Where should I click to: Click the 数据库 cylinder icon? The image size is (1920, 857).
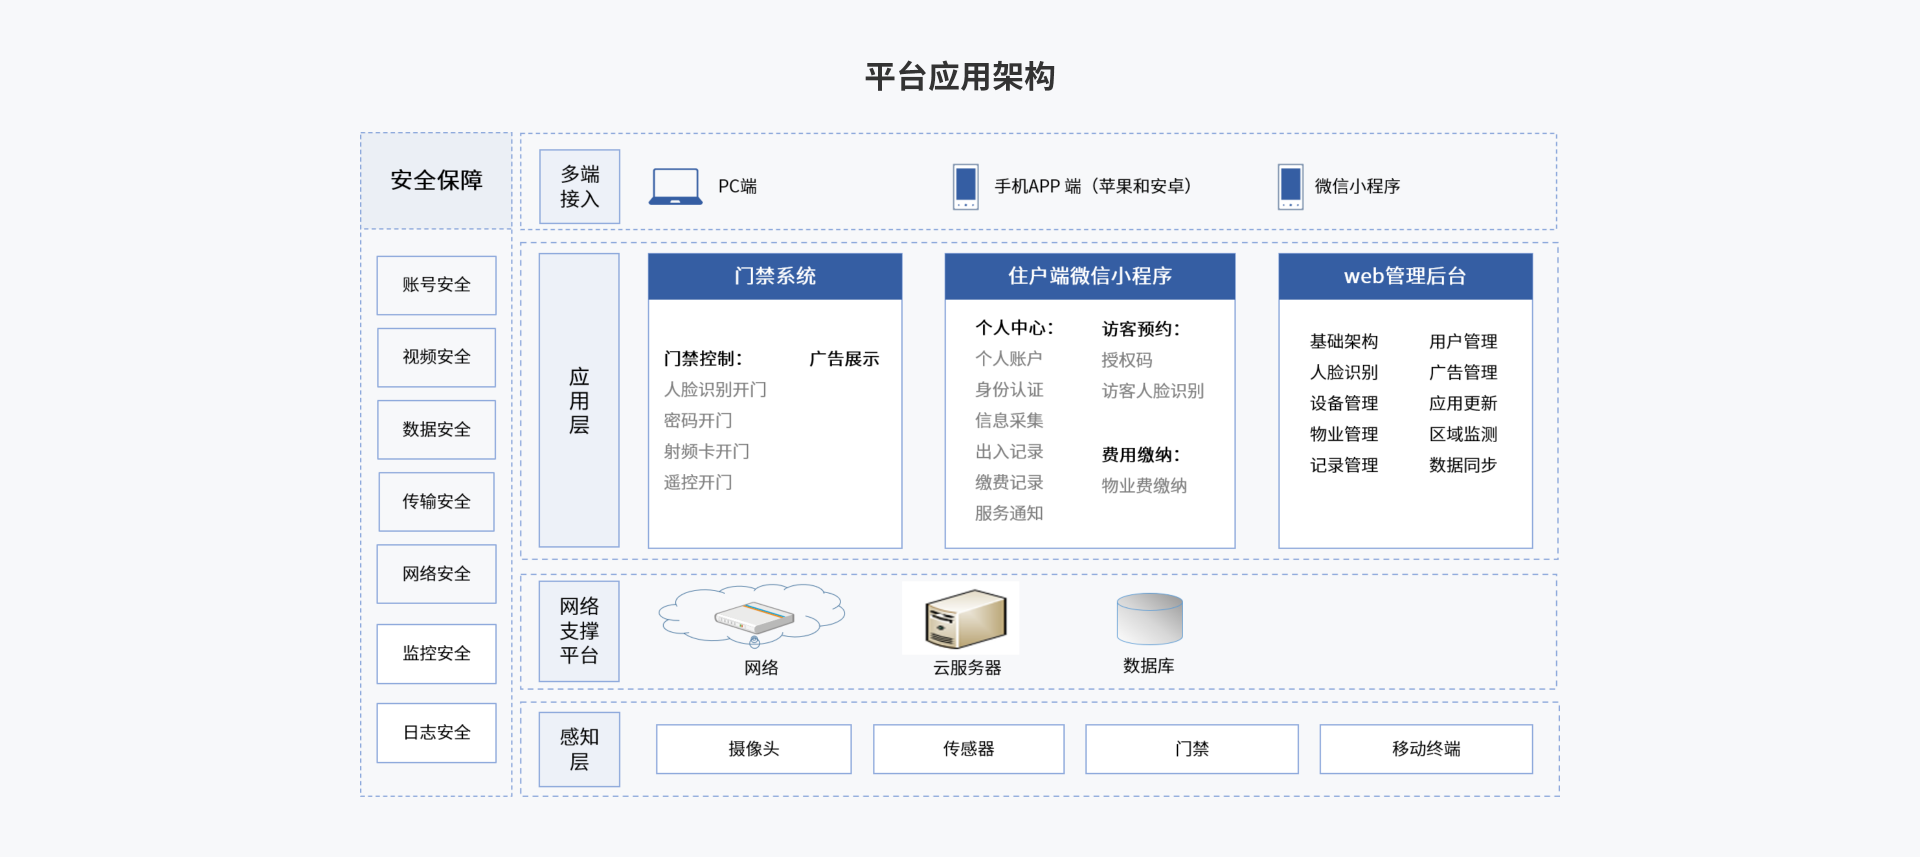click(1149, 619)
